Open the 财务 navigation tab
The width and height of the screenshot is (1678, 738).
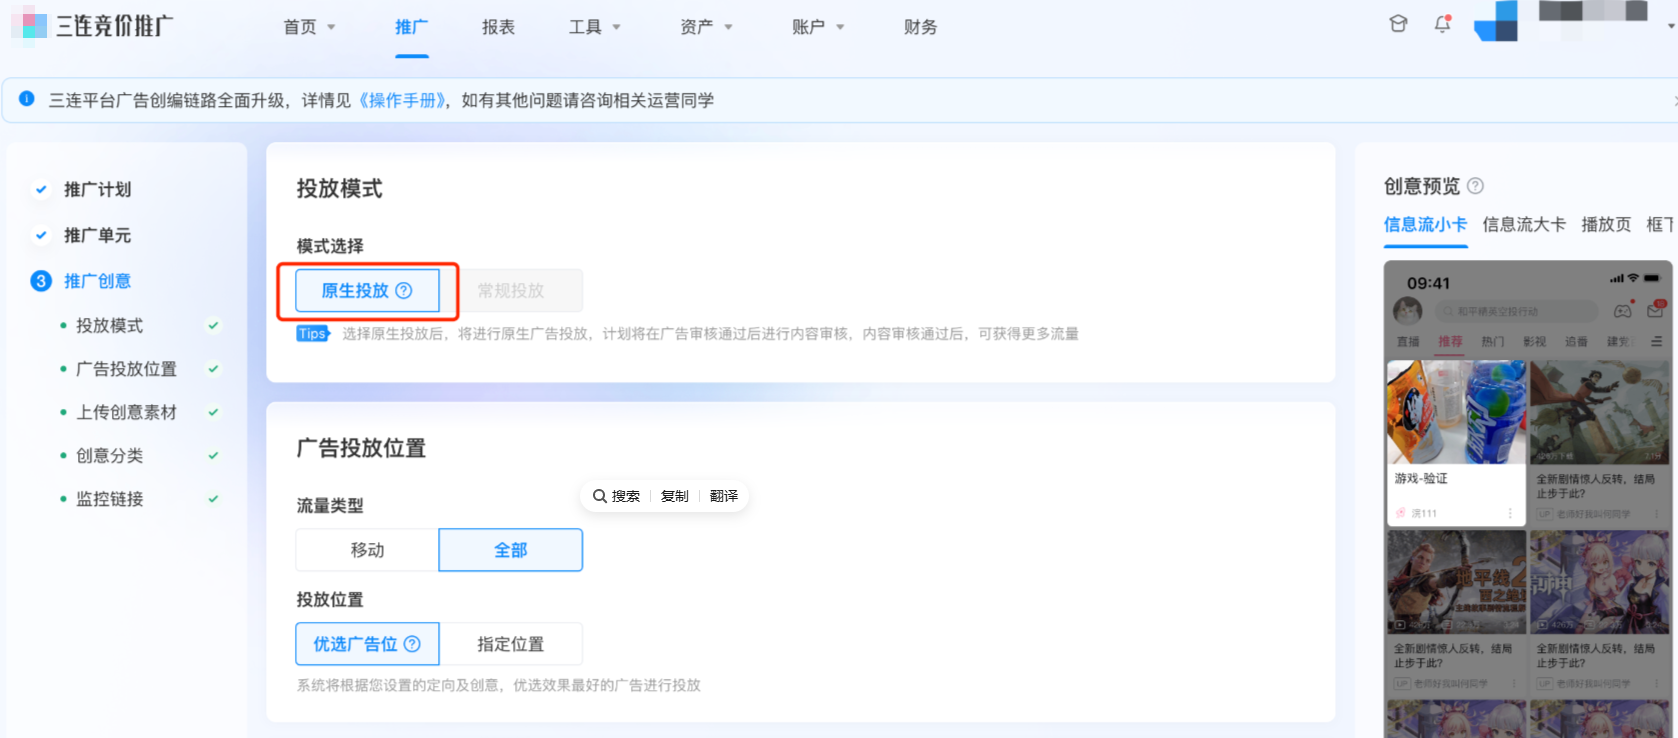pyautogui.click(x=920, y=27)
